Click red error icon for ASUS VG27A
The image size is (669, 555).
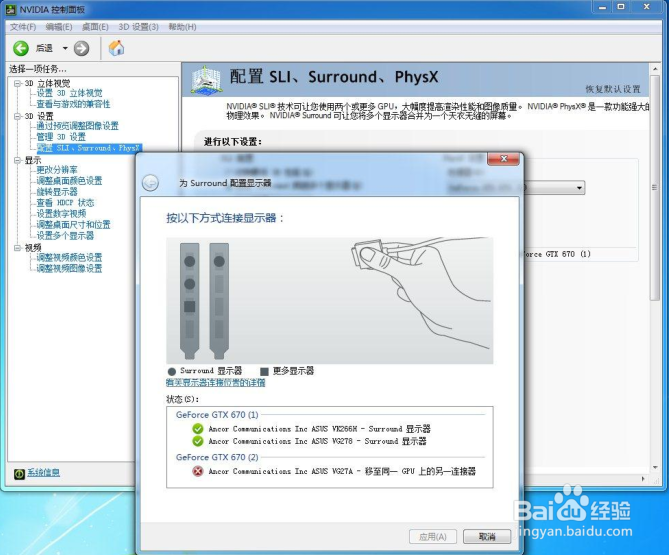[198, 471]
